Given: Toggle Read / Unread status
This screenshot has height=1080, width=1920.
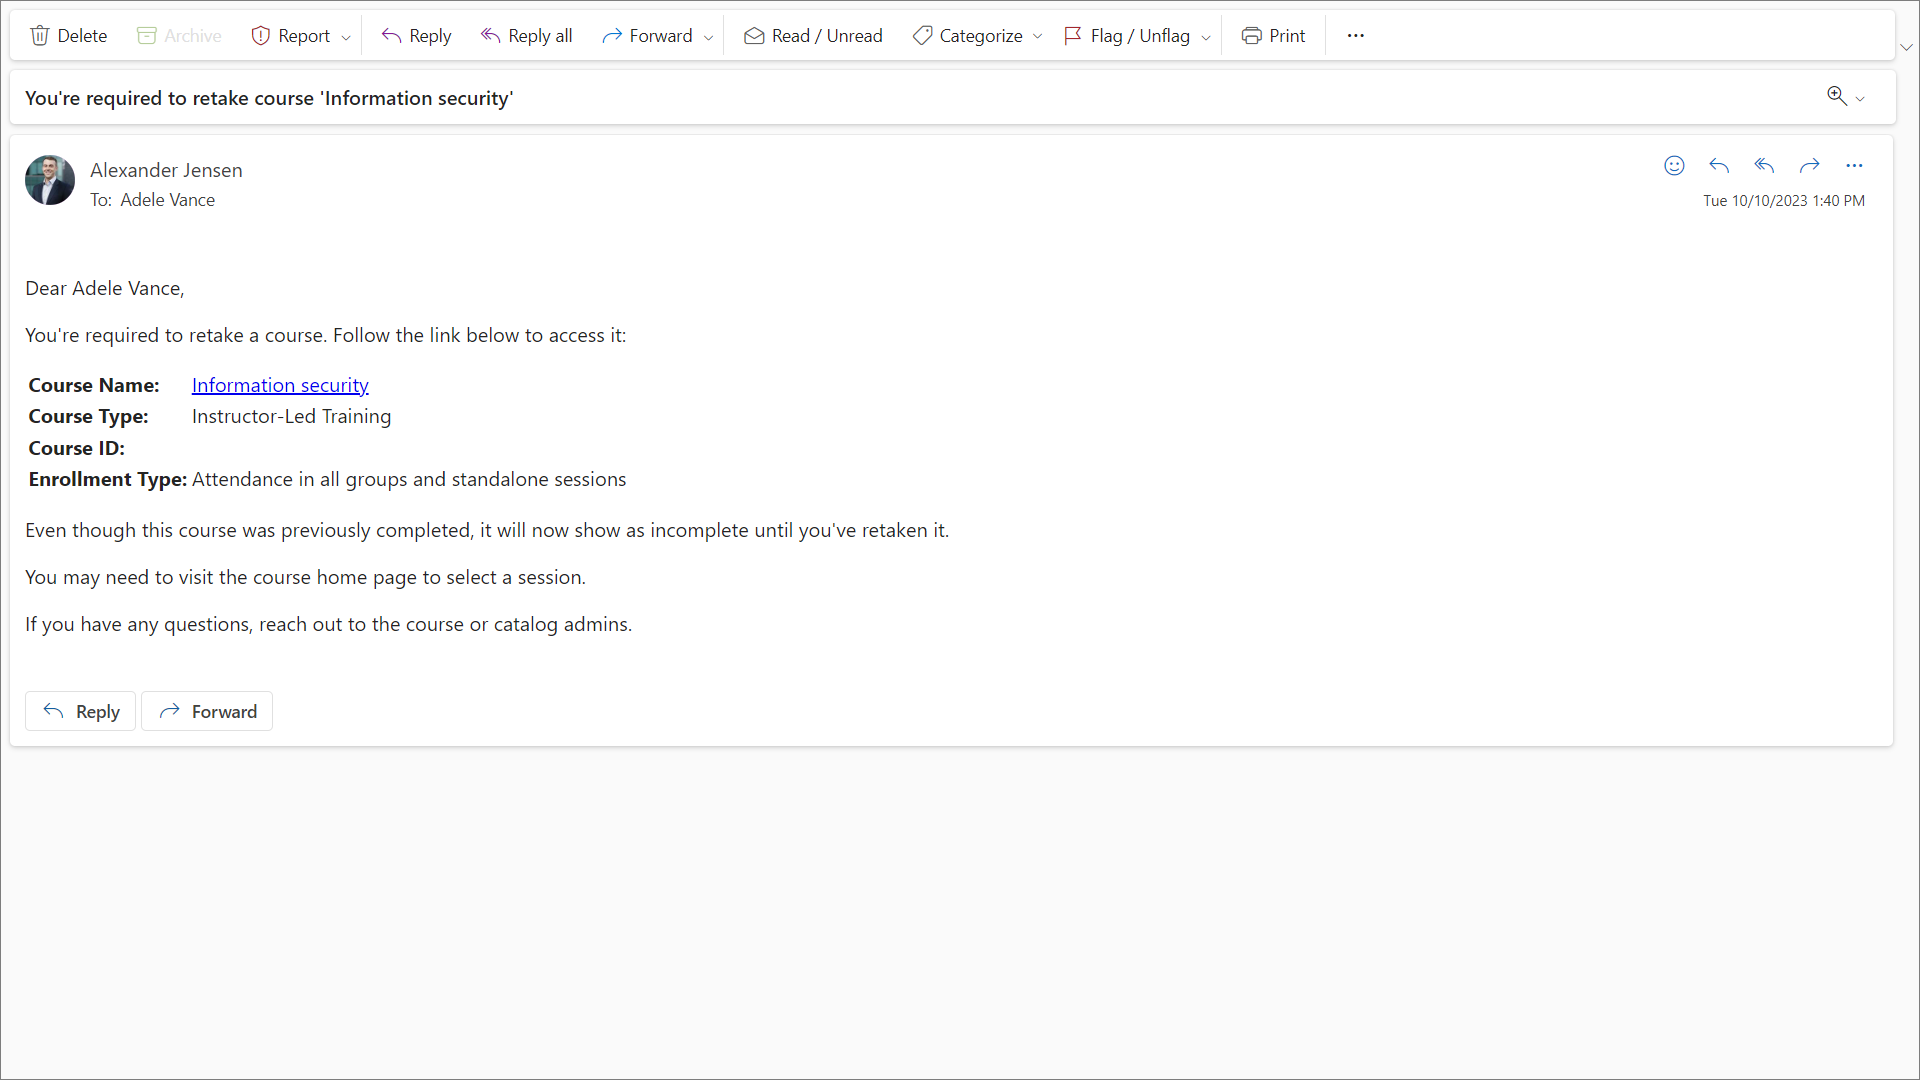Looking at the screenshot, I should tap(812, 36).
